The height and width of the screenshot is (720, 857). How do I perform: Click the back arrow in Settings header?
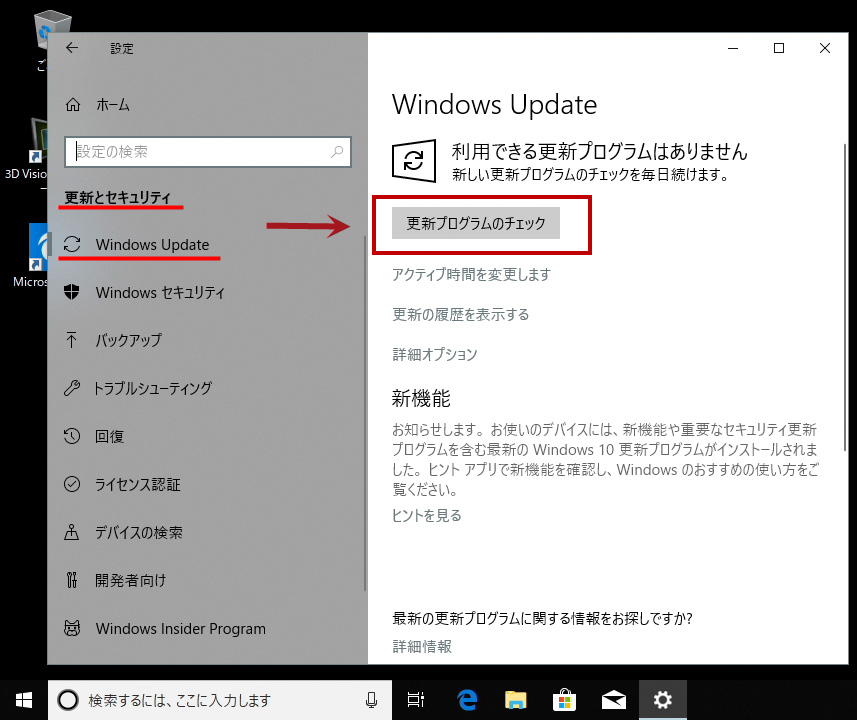pyautogui.click(x=72, y=48)
